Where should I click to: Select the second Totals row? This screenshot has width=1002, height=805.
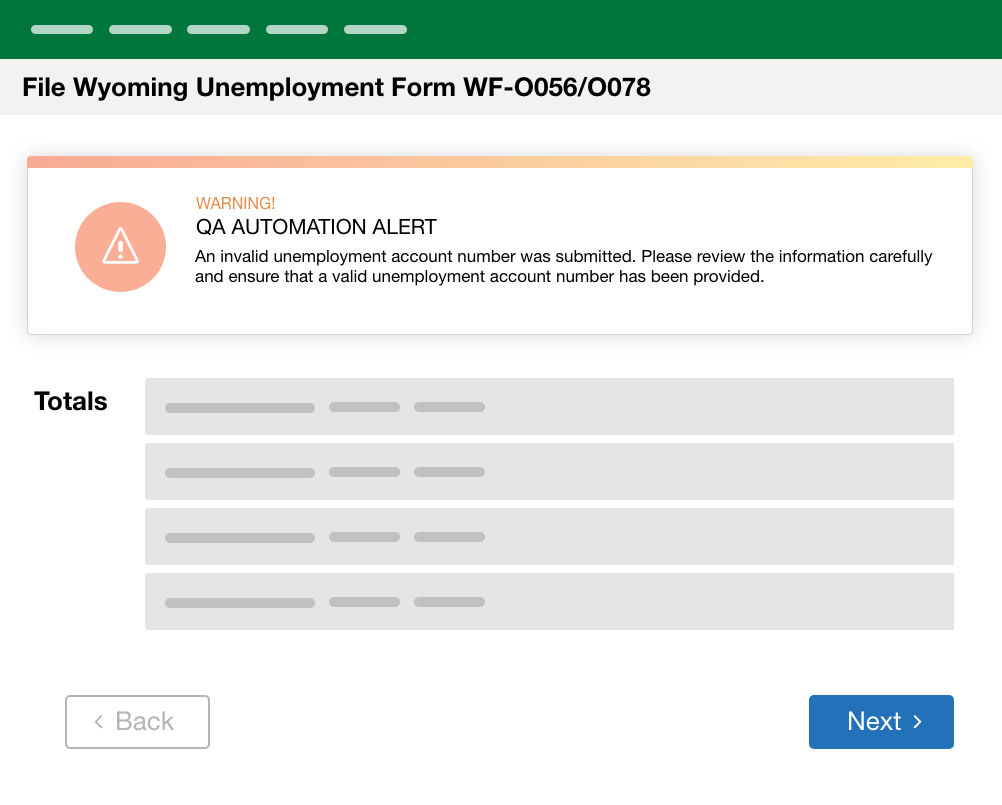pos(549,471)
